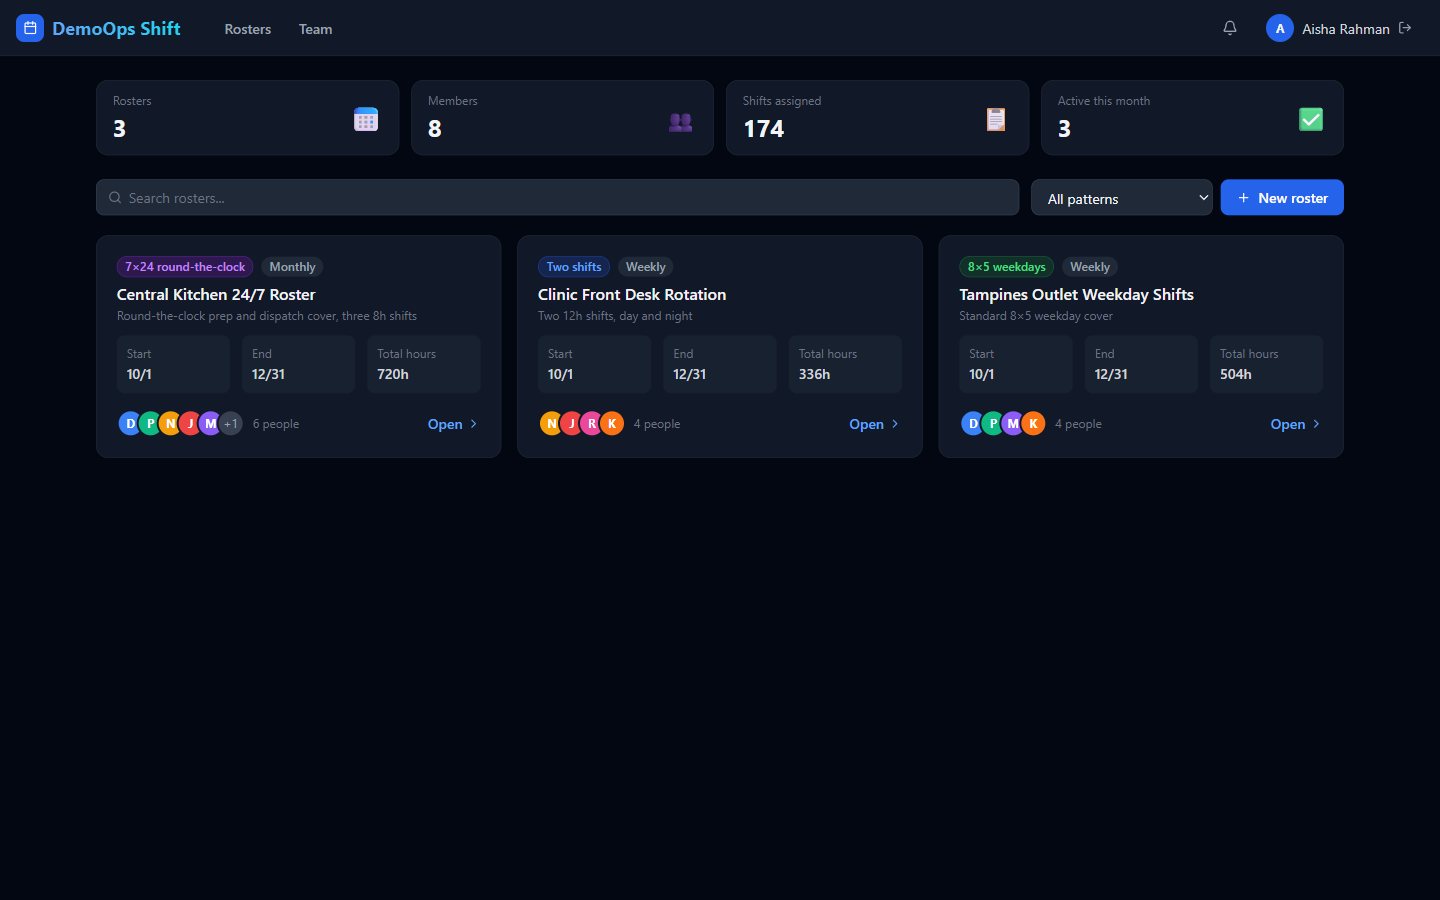Screen dimensions: 1440x900
Task: Click the 7×24 round-the-clock tag
Action: tap(185, 267)
